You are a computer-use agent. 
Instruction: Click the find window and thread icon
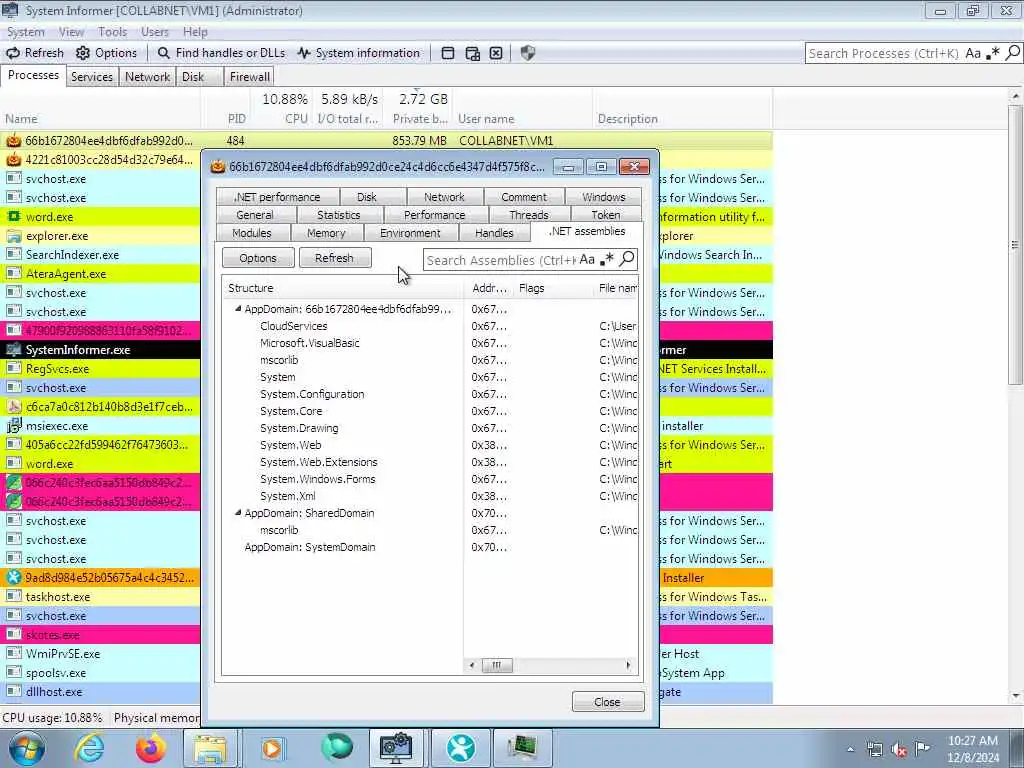pyautogui.click(x=472, y=53)
